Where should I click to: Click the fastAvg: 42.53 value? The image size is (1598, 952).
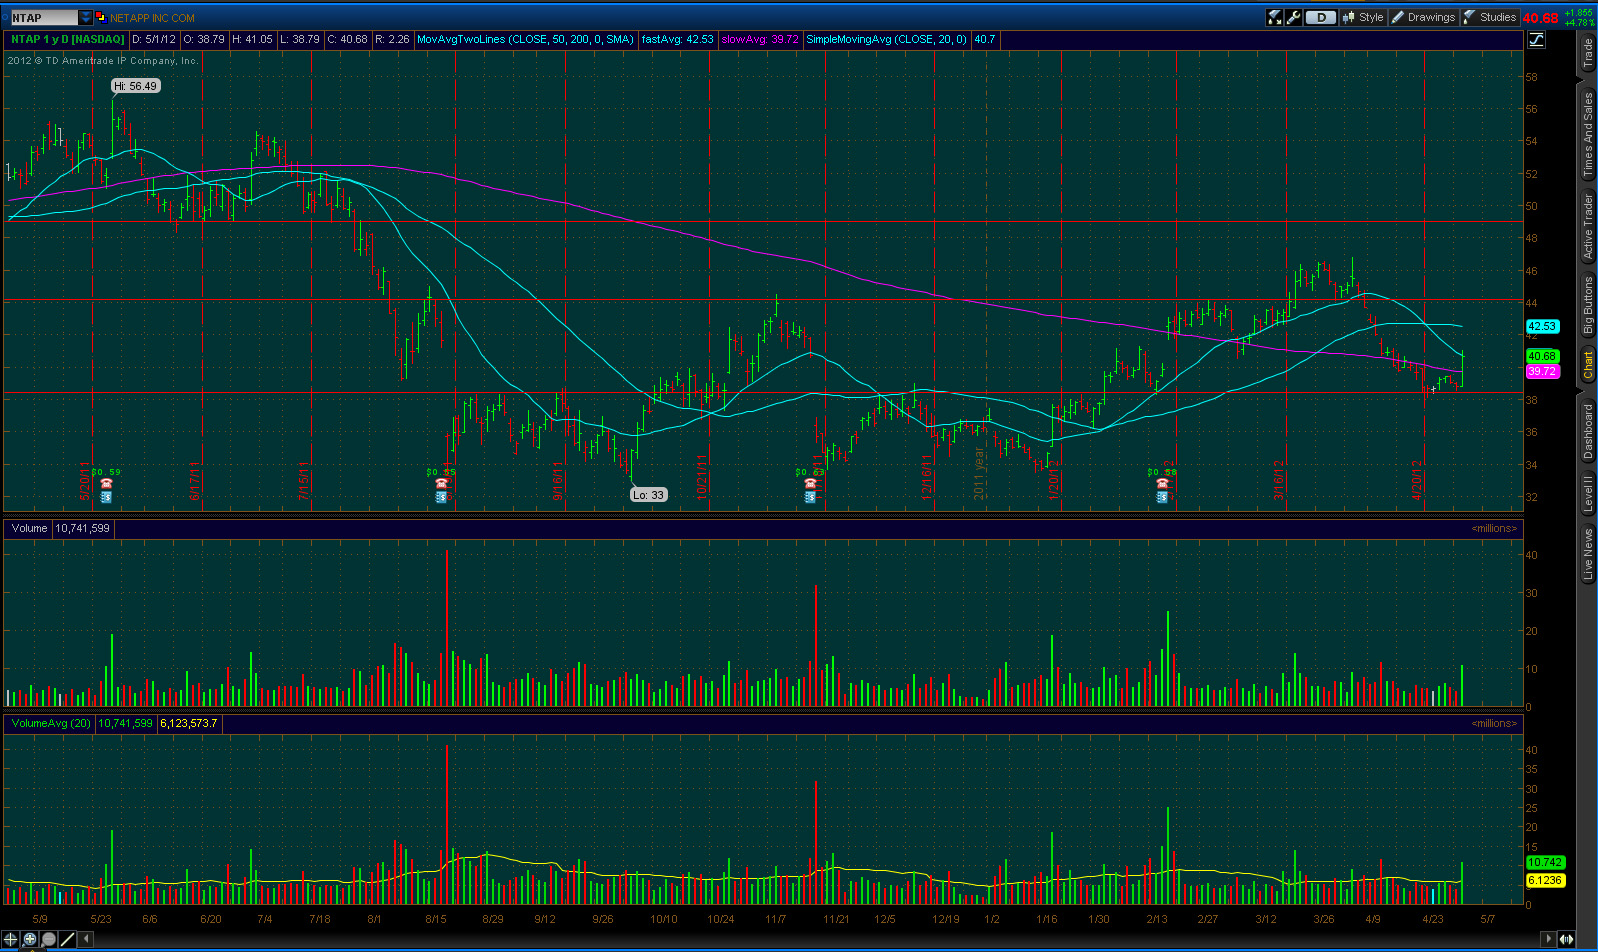678,40
